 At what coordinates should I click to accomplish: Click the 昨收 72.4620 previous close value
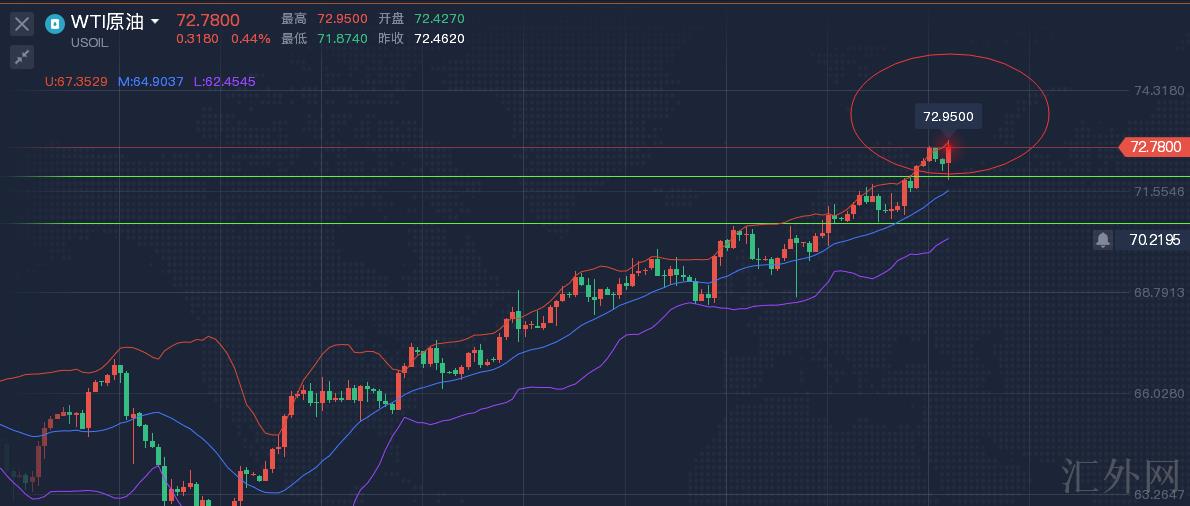439,39
